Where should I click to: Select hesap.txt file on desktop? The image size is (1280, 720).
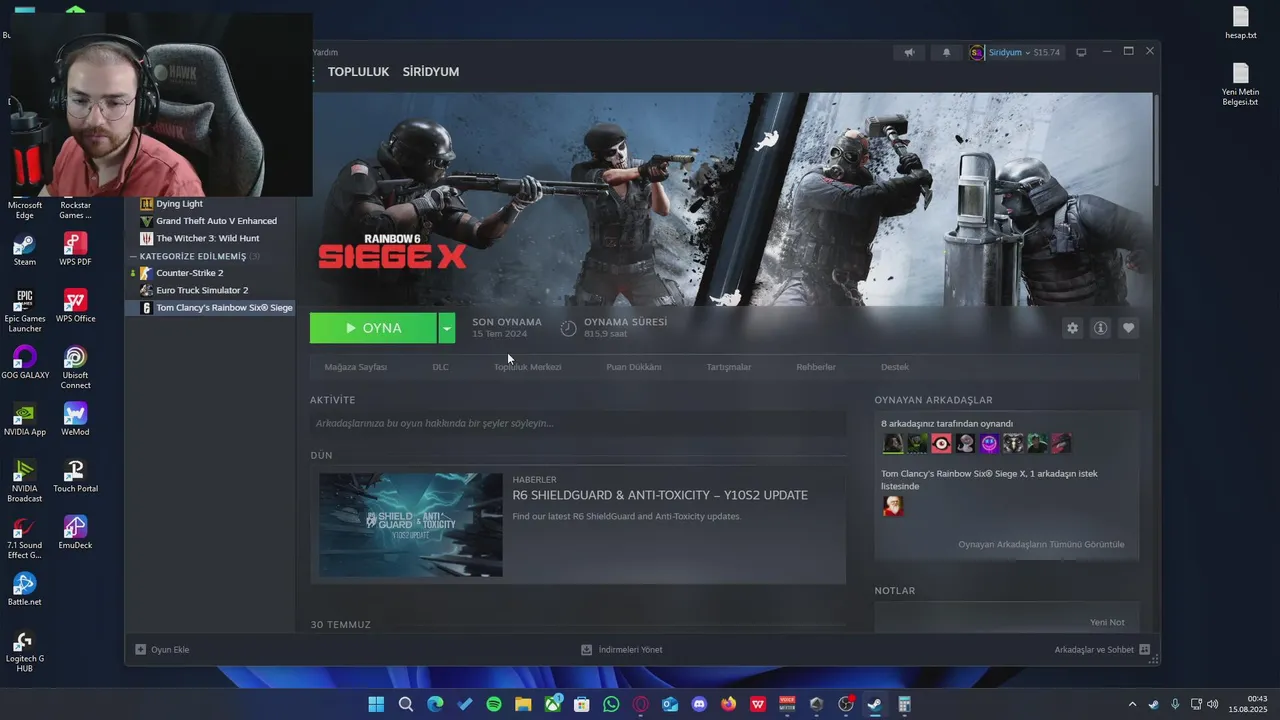[x=1240, y=23]
